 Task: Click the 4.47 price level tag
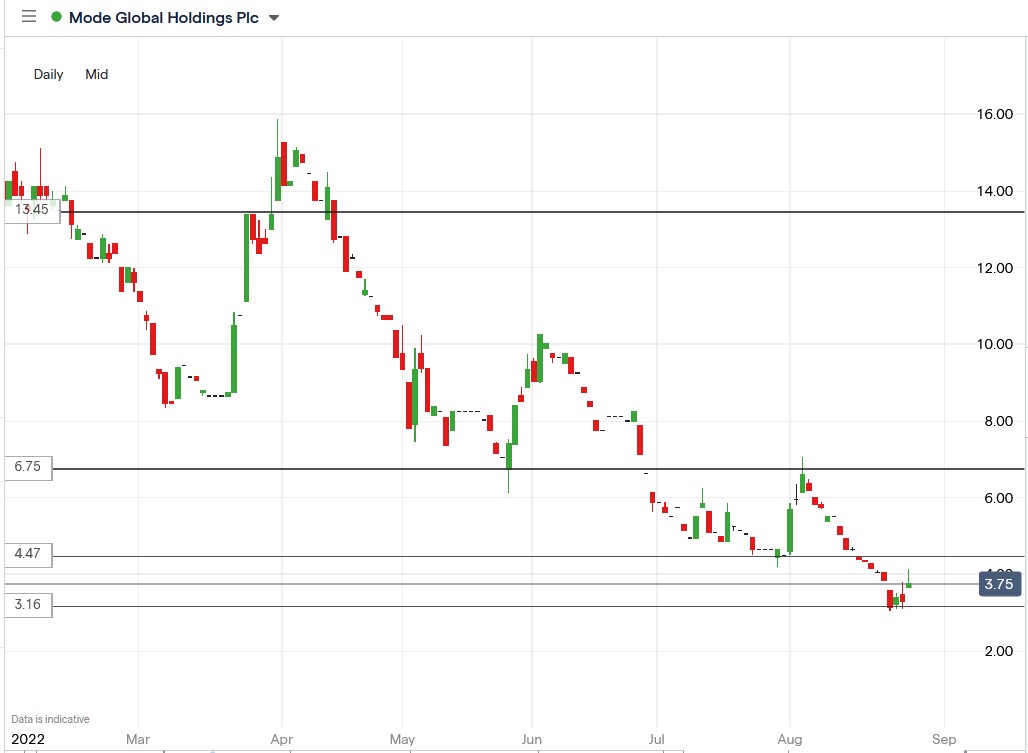pos(27,555)
